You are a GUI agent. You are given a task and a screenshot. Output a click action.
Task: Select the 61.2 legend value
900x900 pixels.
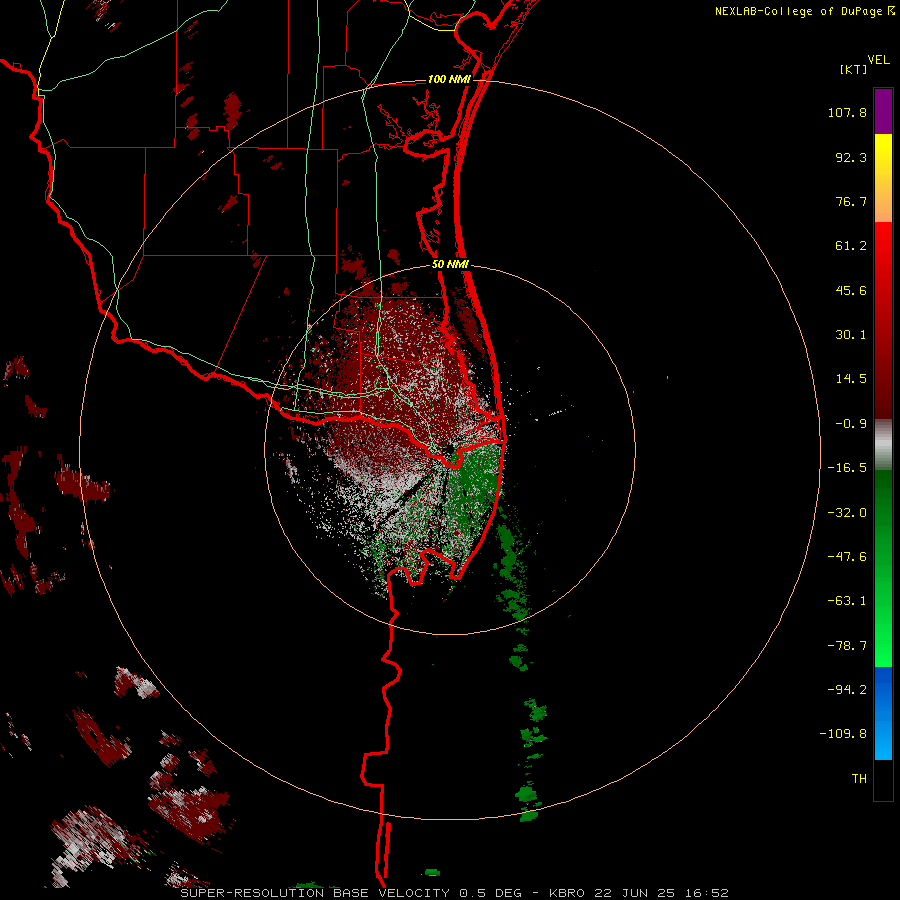click(x=851, y=246)
